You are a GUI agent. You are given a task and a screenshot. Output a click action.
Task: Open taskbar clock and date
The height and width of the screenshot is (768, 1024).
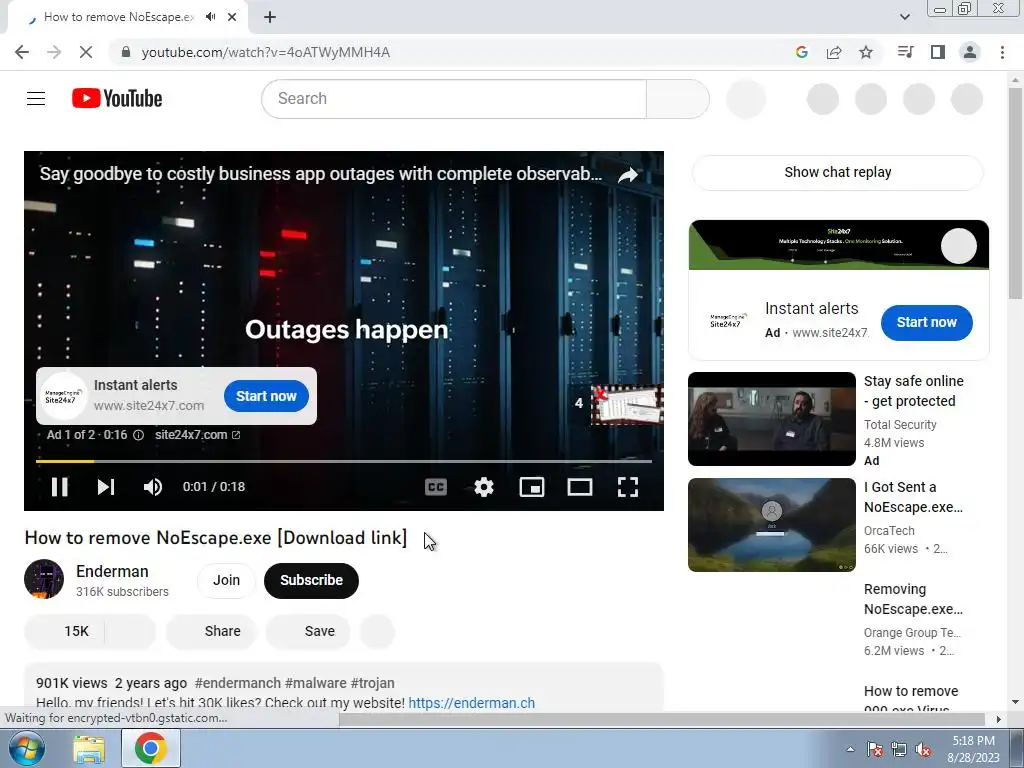click(x=973, y=749)
